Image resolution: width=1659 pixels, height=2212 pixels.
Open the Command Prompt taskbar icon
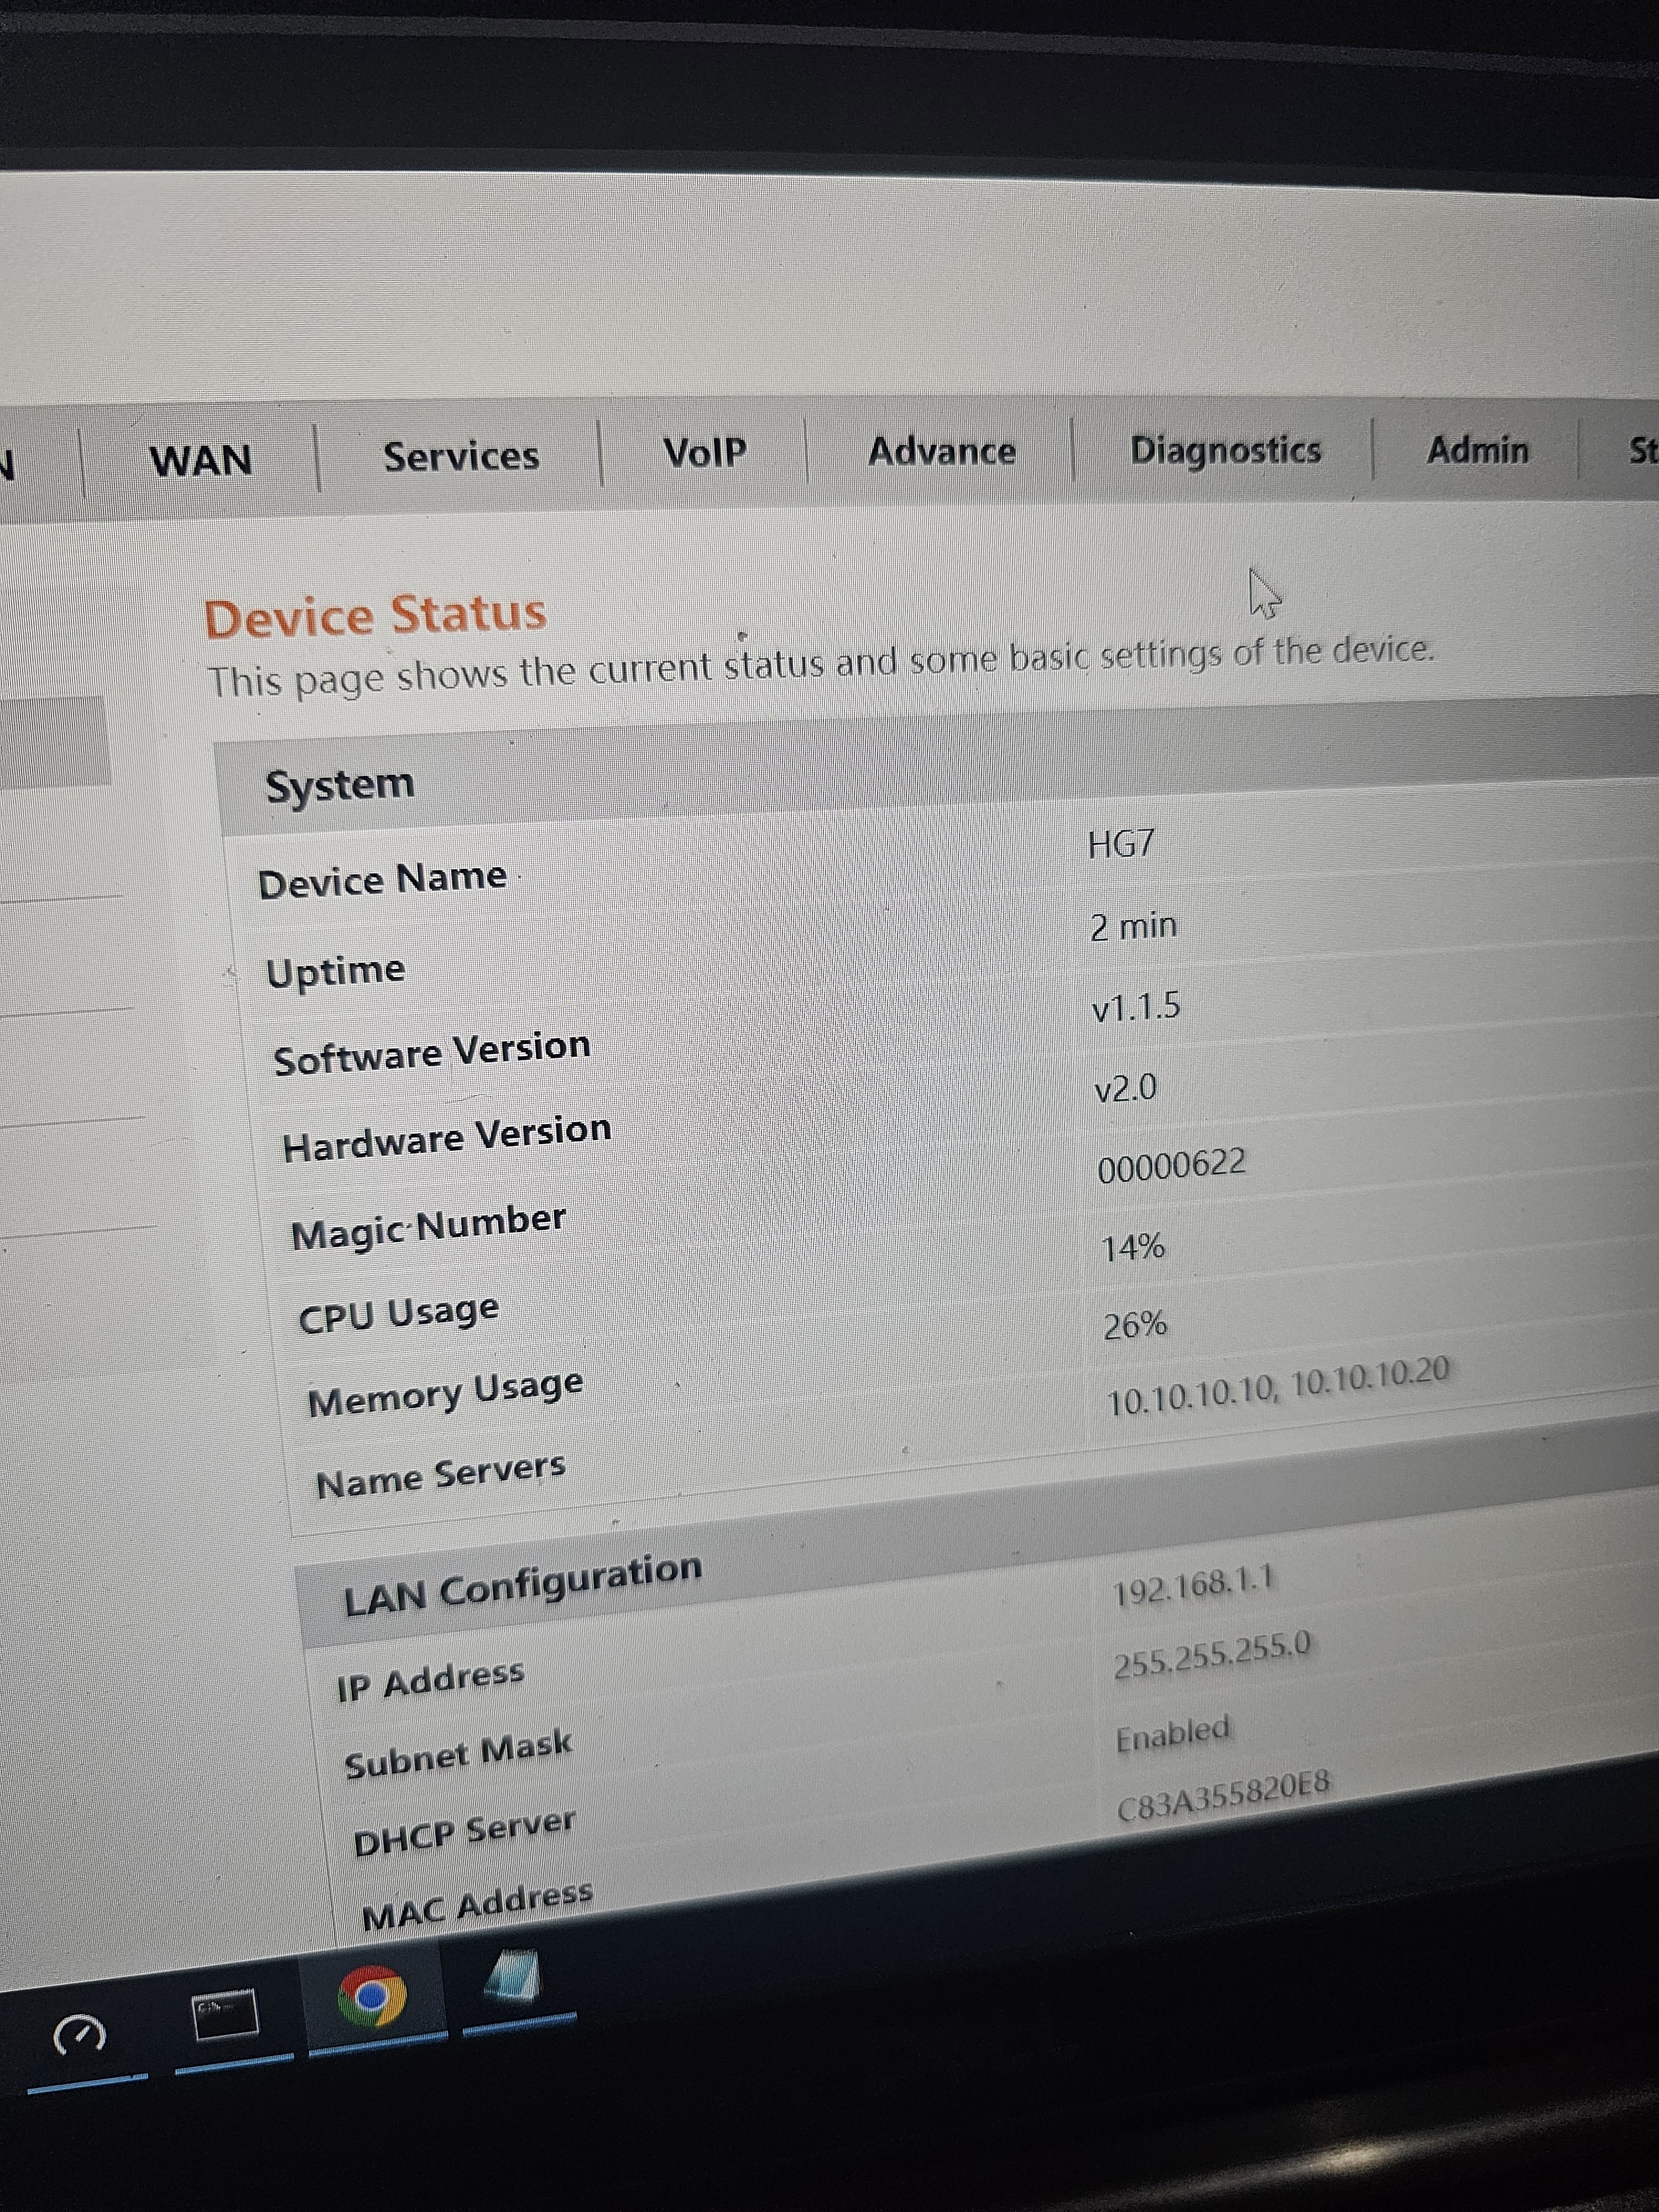click(226, 2014)
